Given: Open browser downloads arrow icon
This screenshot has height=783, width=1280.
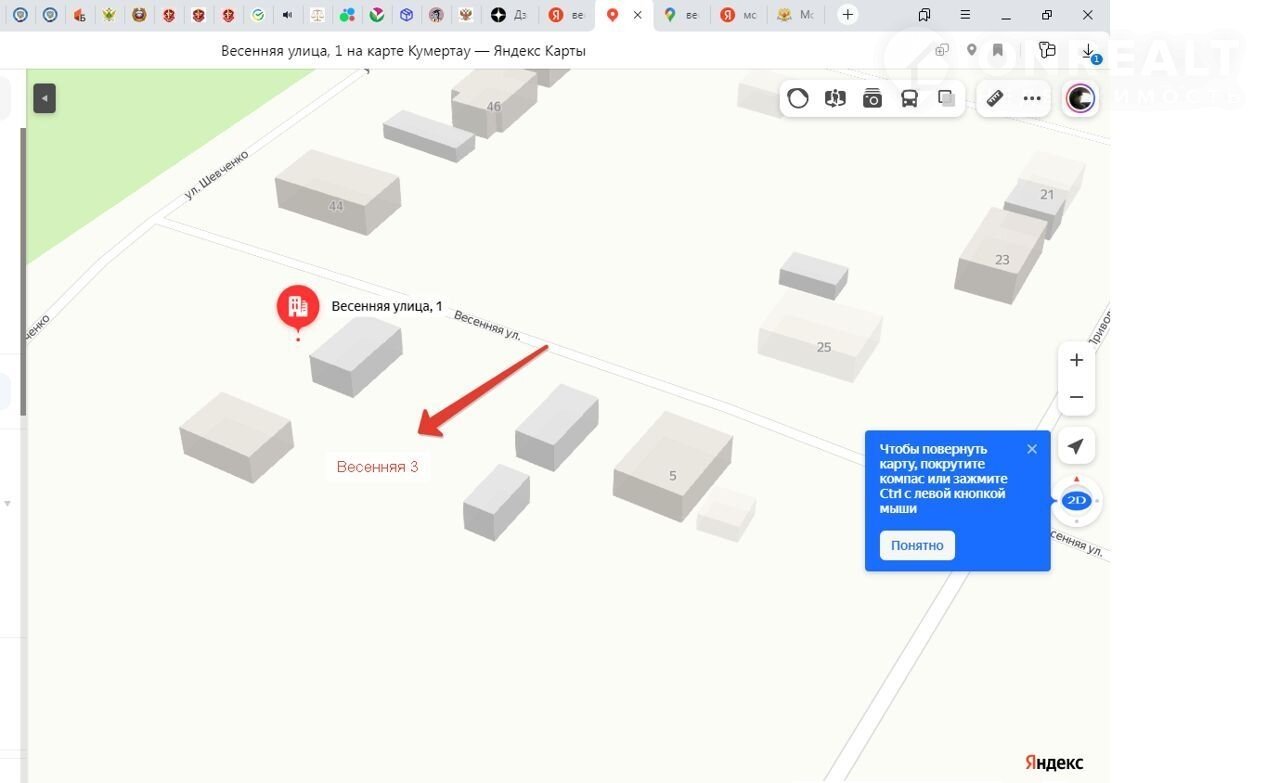Looking at the screenshot, I should [x=1089, y=51].
